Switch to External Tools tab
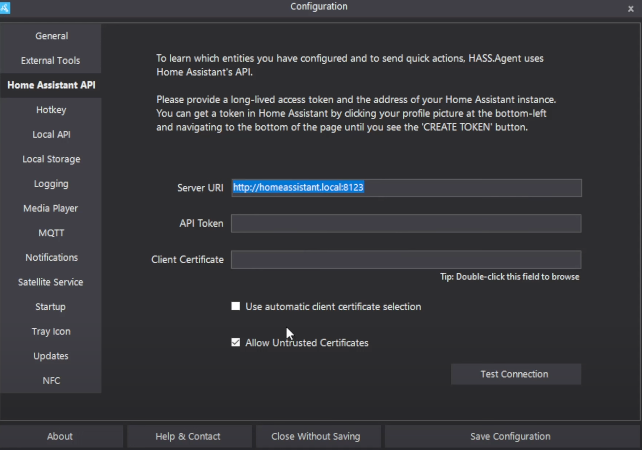 51,61
